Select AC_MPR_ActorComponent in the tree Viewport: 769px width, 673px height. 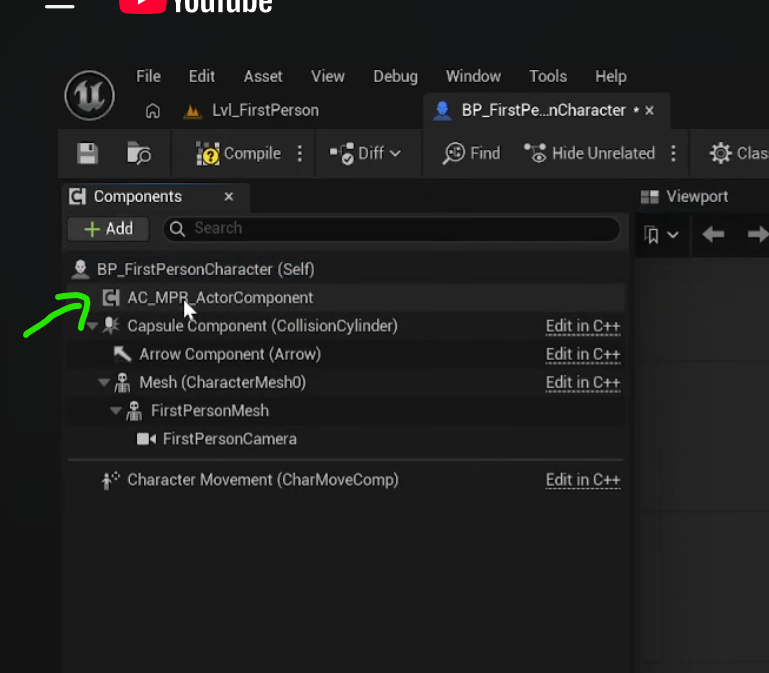point(220,297)
